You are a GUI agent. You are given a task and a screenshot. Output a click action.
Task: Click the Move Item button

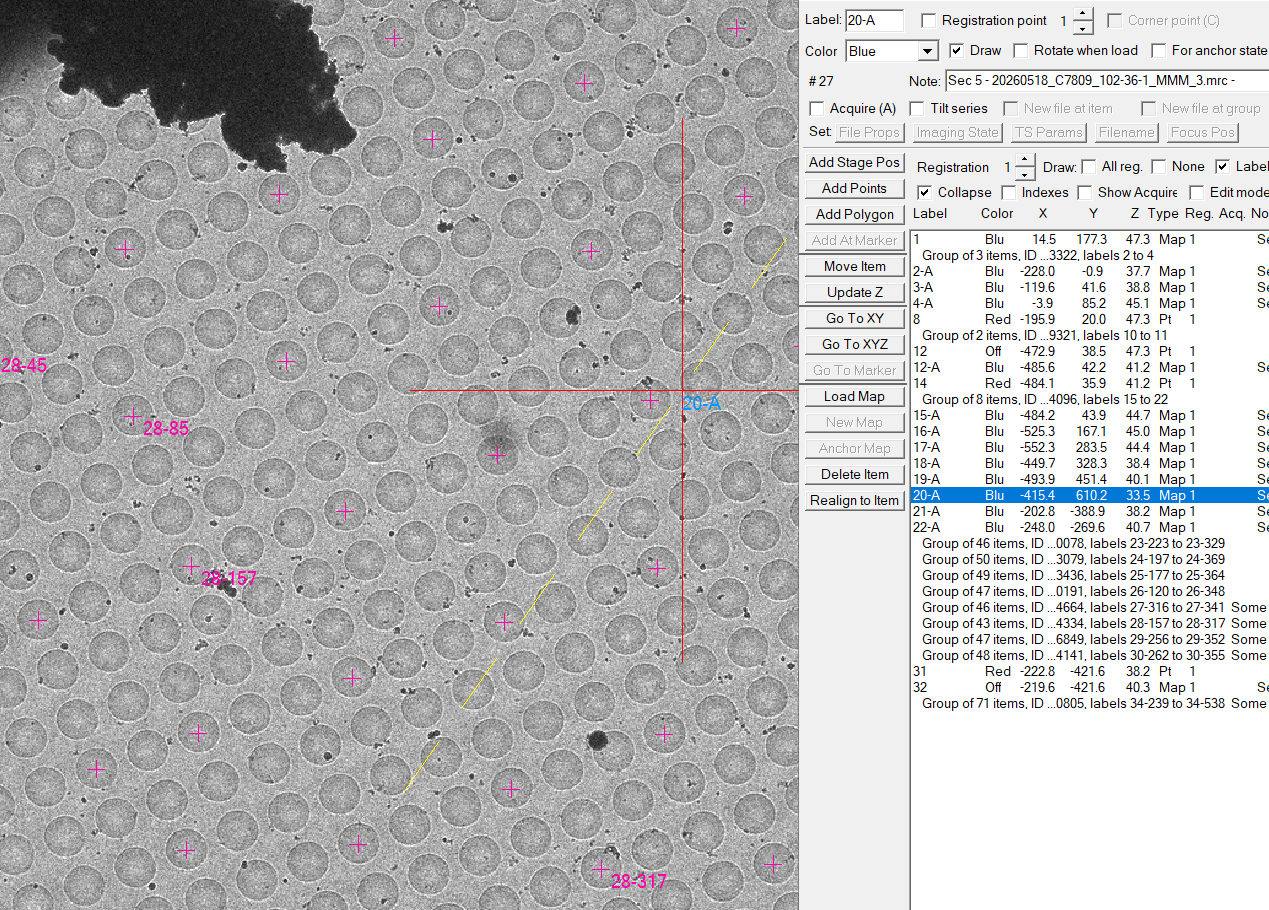click(x=854, y=266)
